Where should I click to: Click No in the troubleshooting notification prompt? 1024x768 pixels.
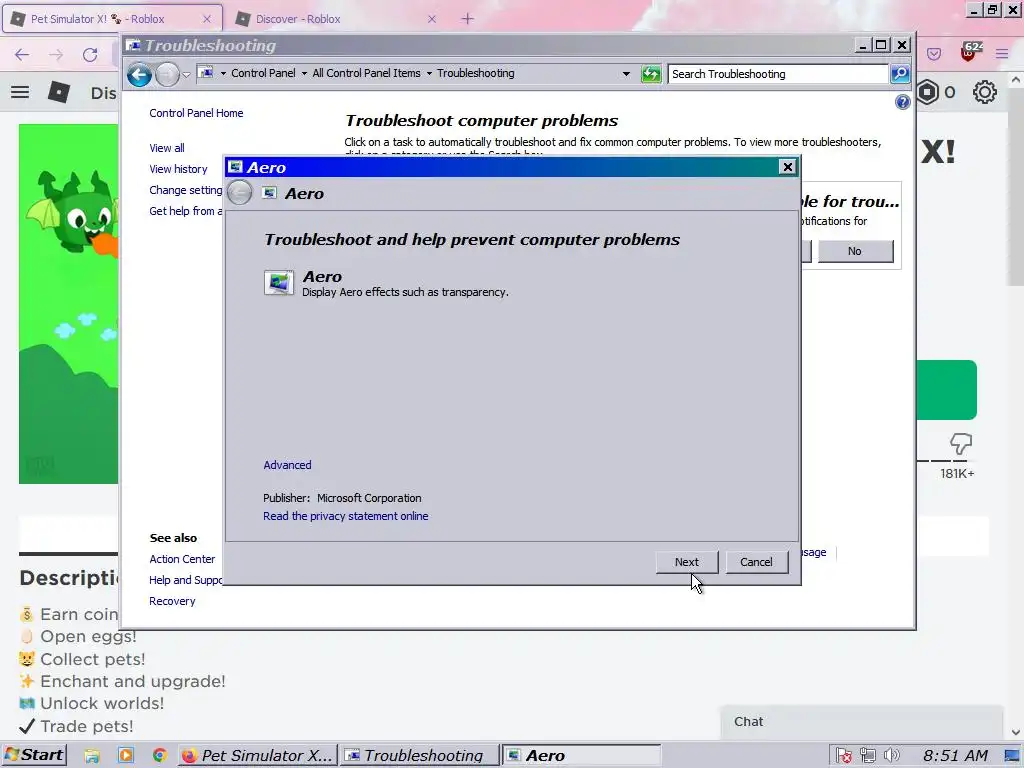855,251
